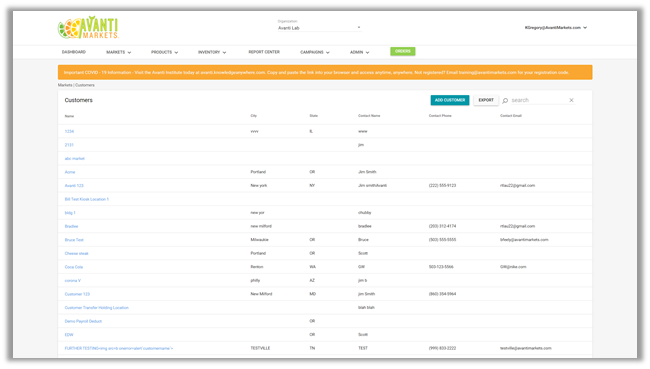Open the Inventory menu

[212, 52]
